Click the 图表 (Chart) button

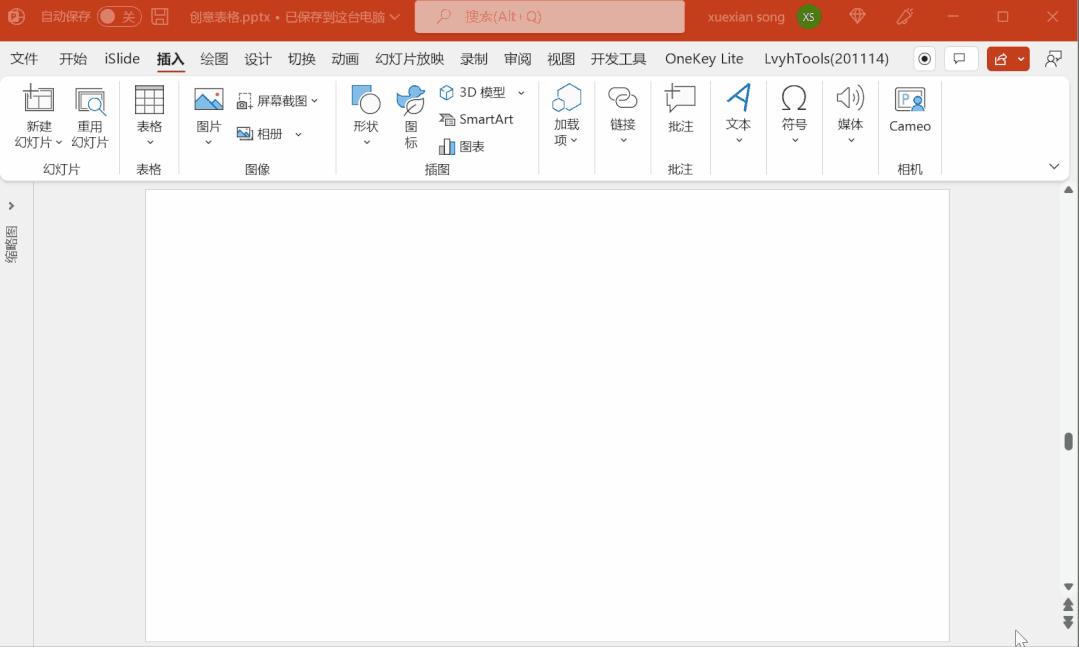click(462, 146)
